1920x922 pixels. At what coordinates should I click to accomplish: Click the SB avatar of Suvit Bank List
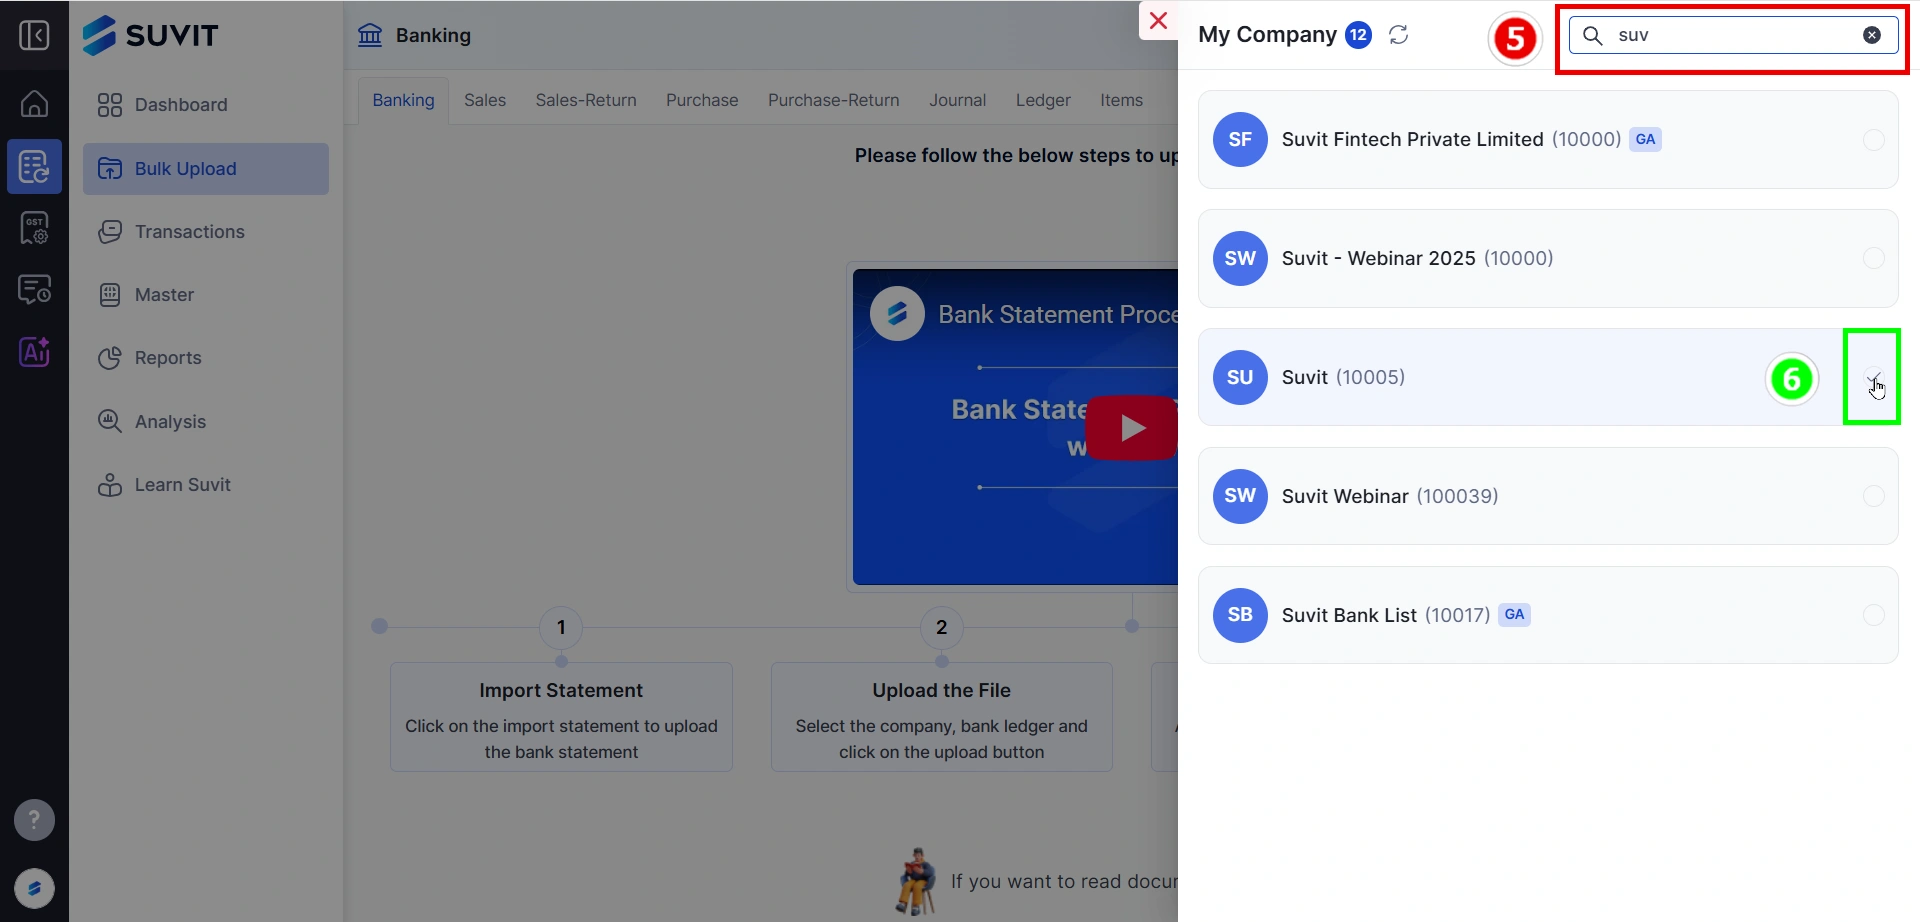click(1240, 615)
